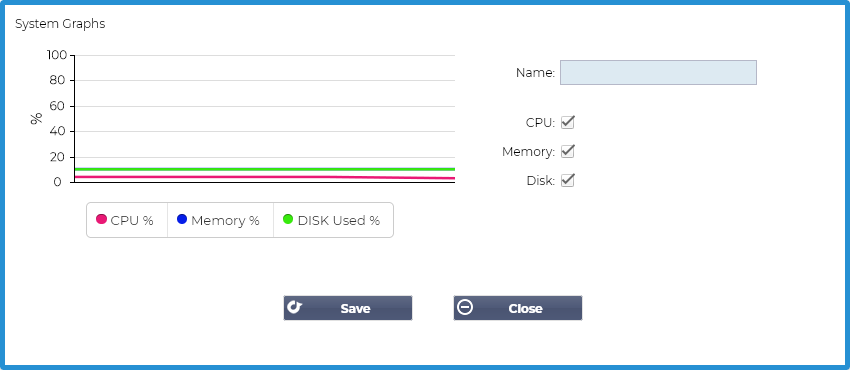Click the blue Memory % legend dot
Viewport: 850px width, 370px height.
pos(182,219)
